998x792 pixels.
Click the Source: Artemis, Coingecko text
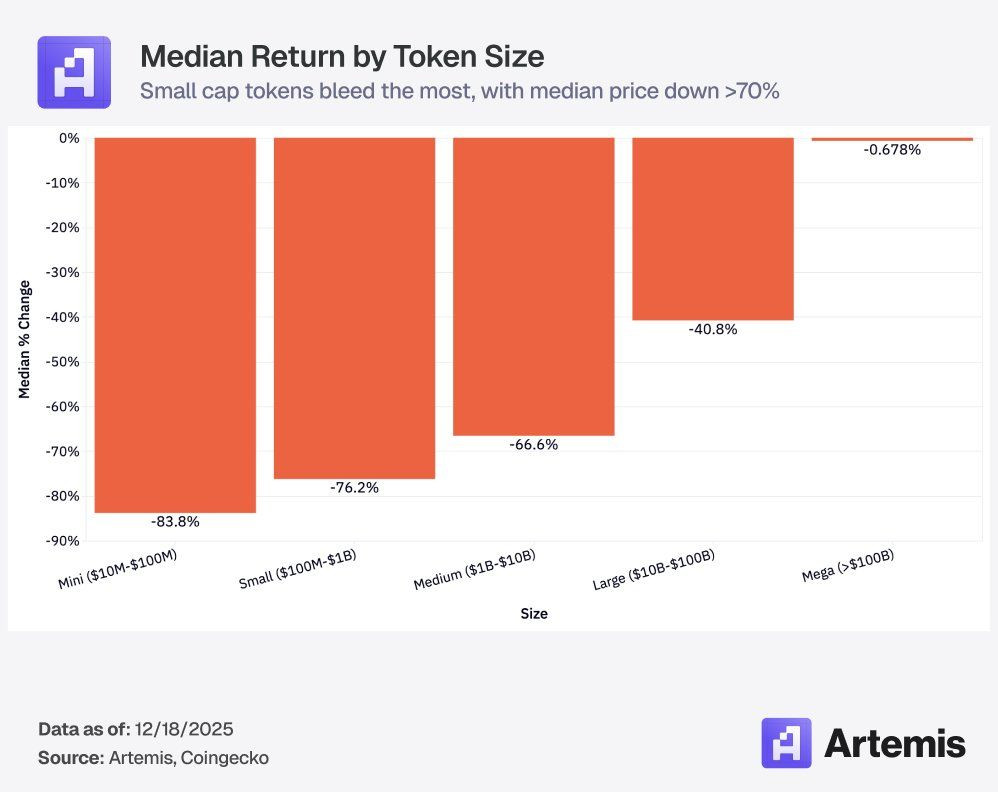tap(153, 758)
